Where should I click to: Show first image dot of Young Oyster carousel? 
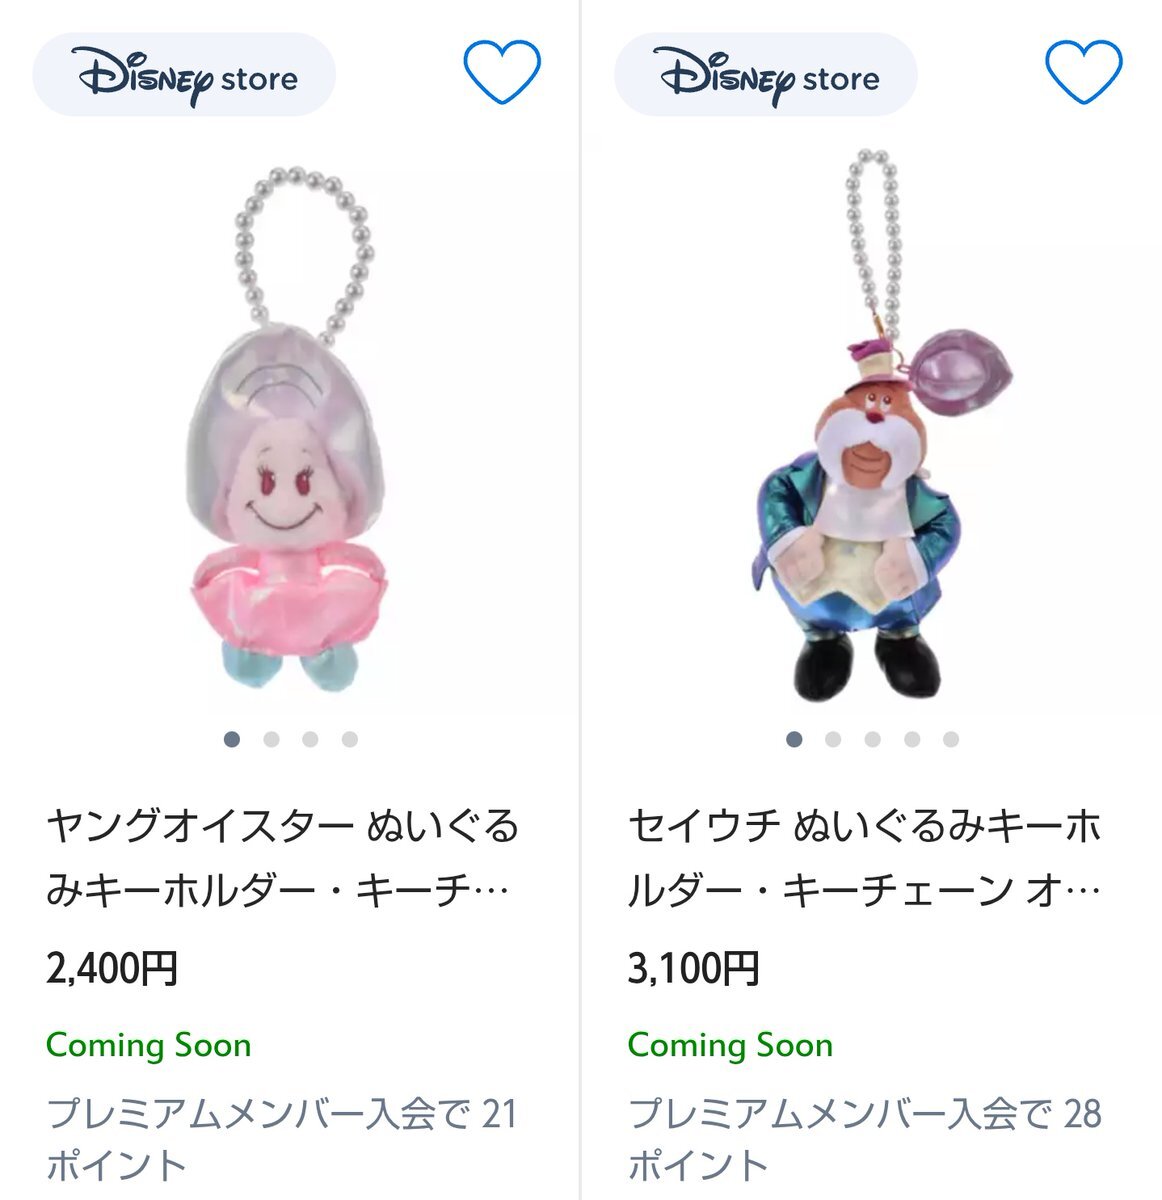click(x=232, y=740)
